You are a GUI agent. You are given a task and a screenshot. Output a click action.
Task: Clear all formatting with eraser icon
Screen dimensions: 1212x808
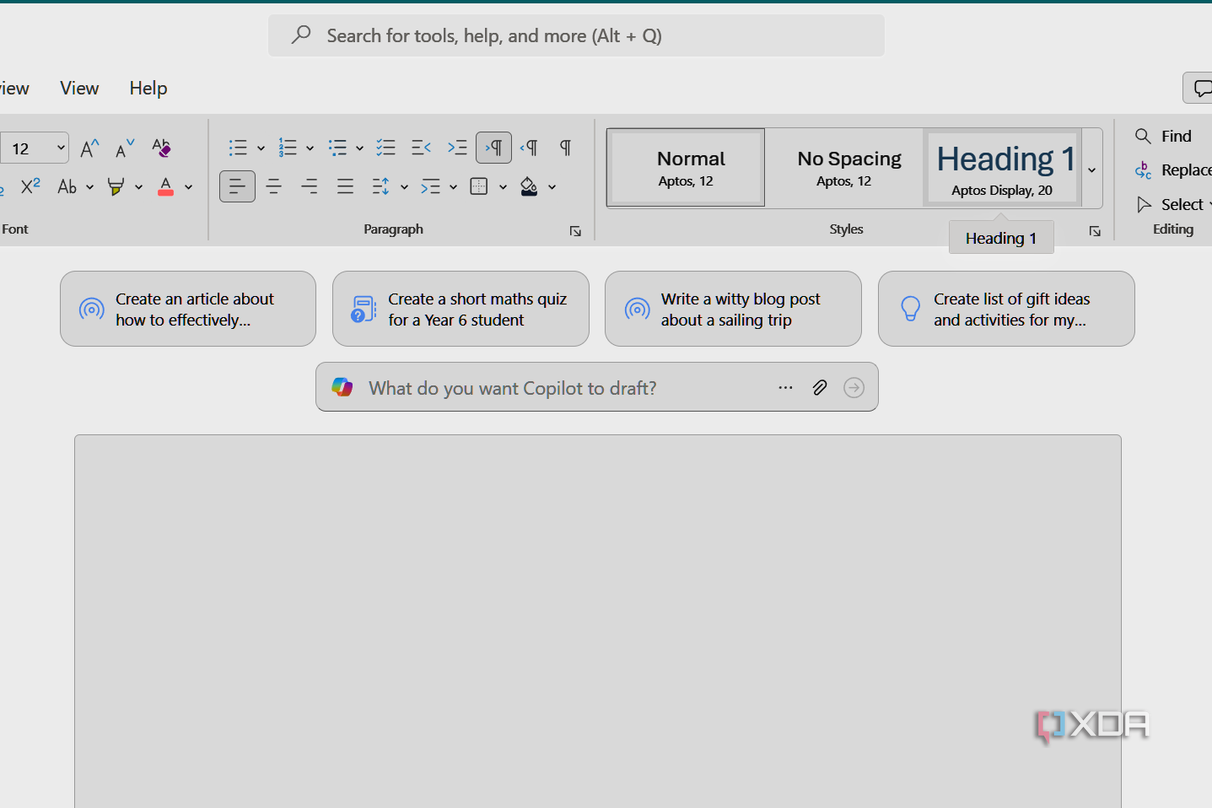click(x=161, y=148)
